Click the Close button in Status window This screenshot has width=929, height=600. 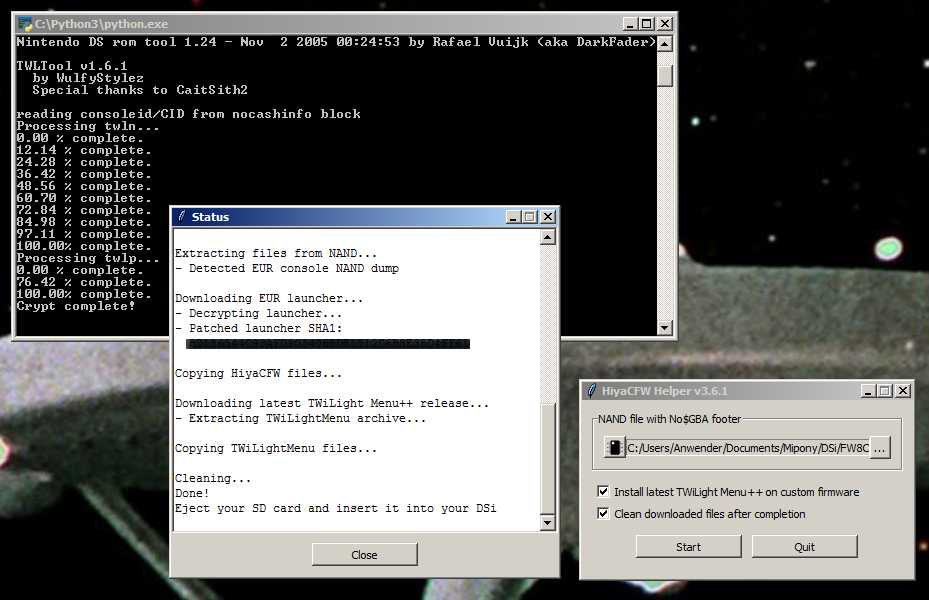pyautogui.click(x=364, y=555)
